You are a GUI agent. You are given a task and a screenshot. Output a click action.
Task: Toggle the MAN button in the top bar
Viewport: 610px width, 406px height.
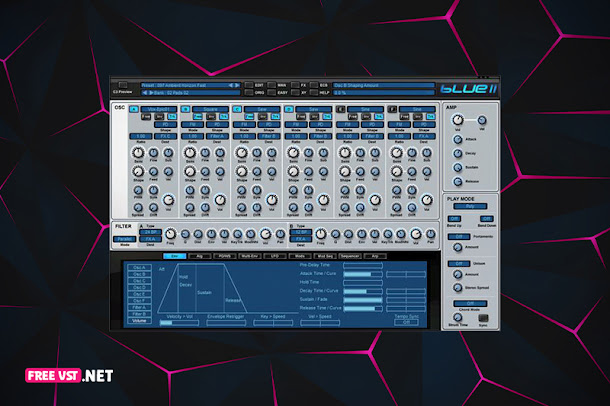[x=272, y=85]
